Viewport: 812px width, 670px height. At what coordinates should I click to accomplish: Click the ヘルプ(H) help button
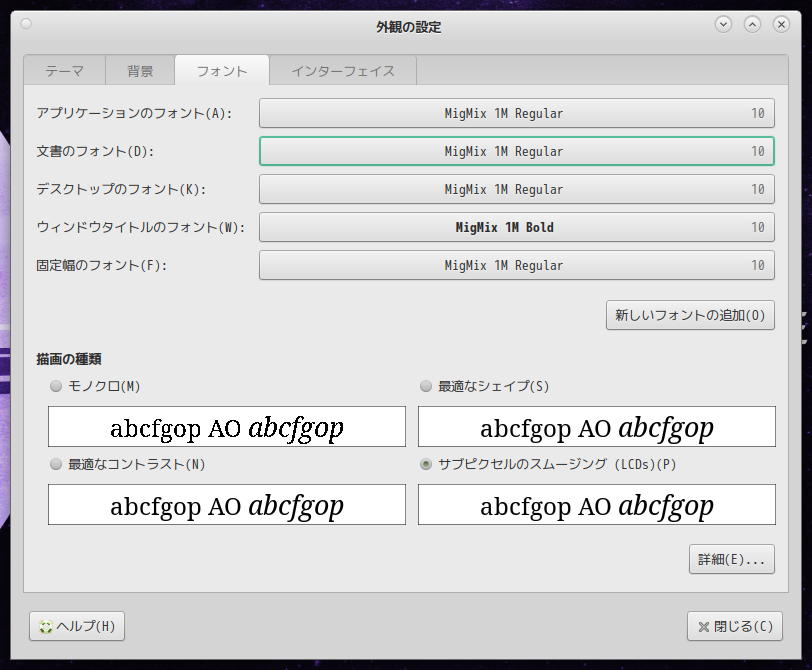click(x=77, y=627)
